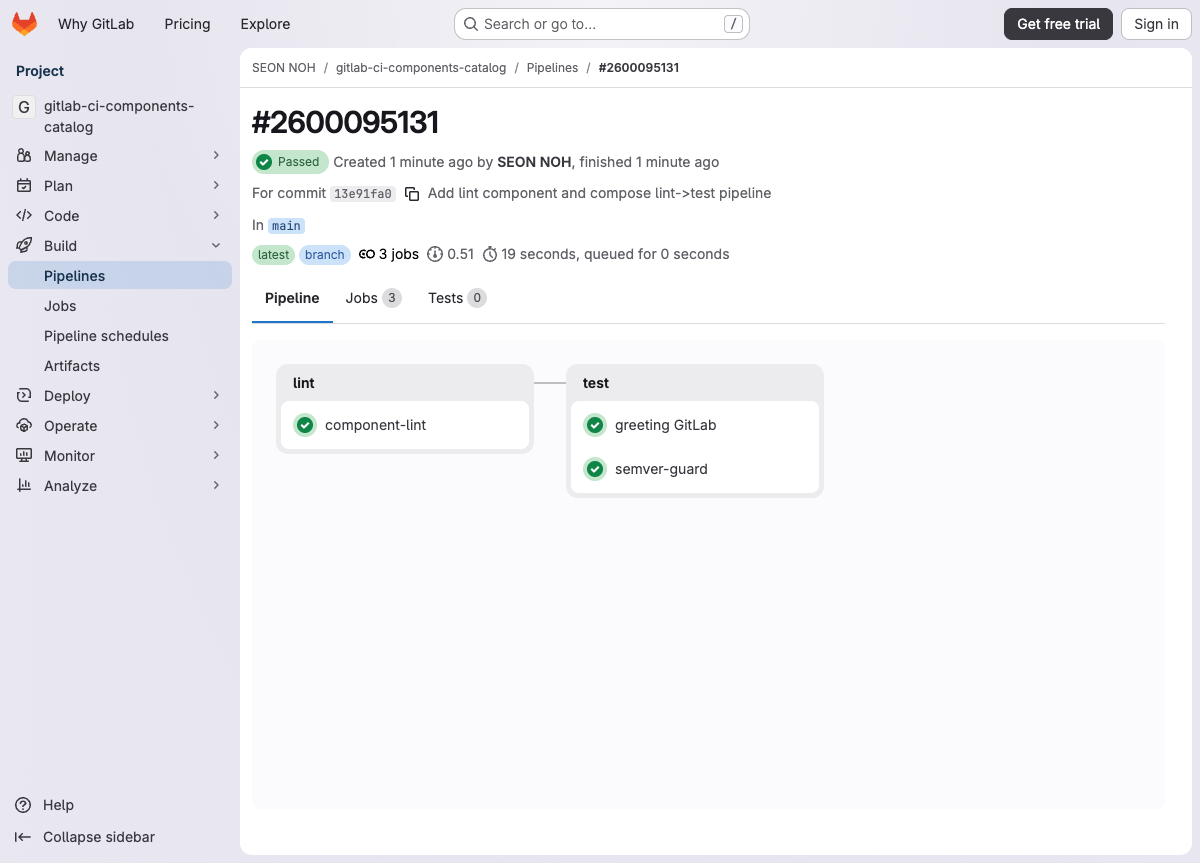Click the jobs link icon beside 3 jobs
1200x863 pixels.
click(x=367, y=254)
